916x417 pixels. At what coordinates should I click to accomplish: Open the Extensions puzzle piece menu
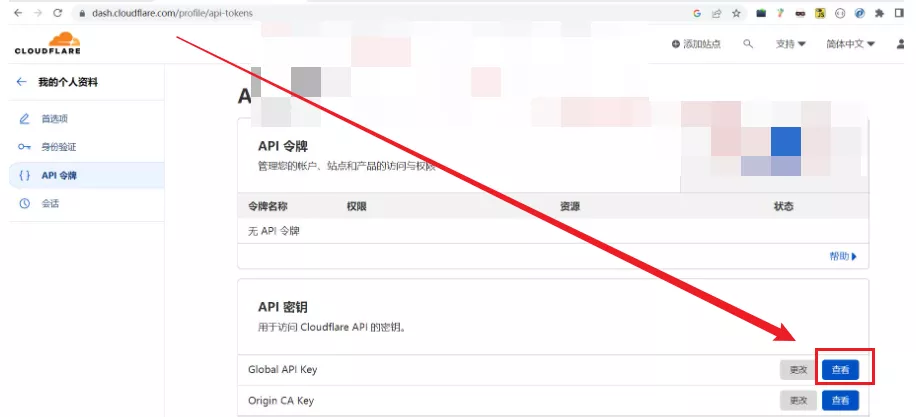[x=879, y=13]
